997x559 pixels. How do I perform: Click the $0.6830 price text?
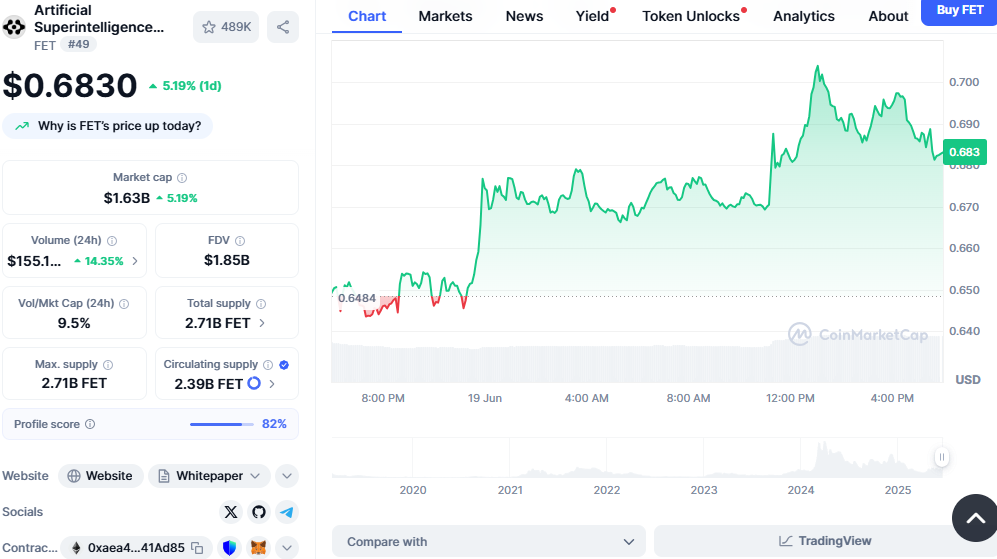coord(70,85)
